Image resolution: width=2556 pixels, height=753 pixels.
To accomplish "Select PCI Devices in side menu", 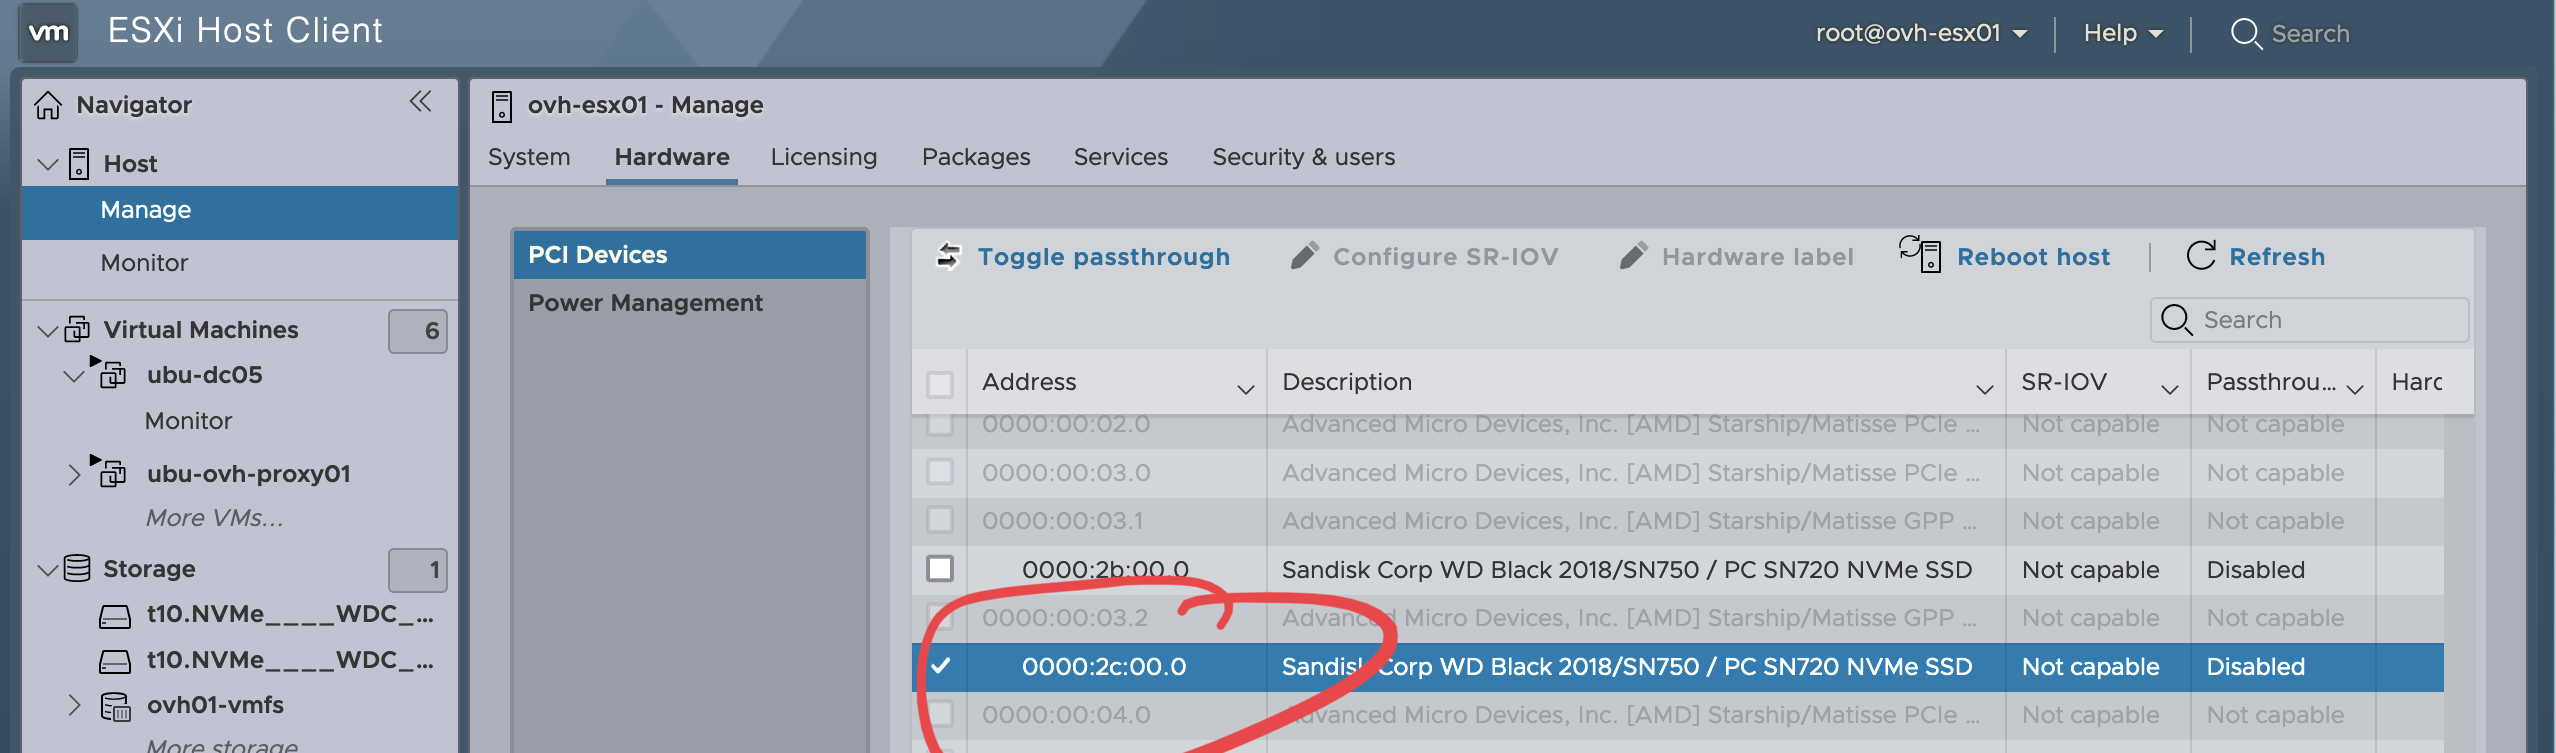I will [690, 255].
